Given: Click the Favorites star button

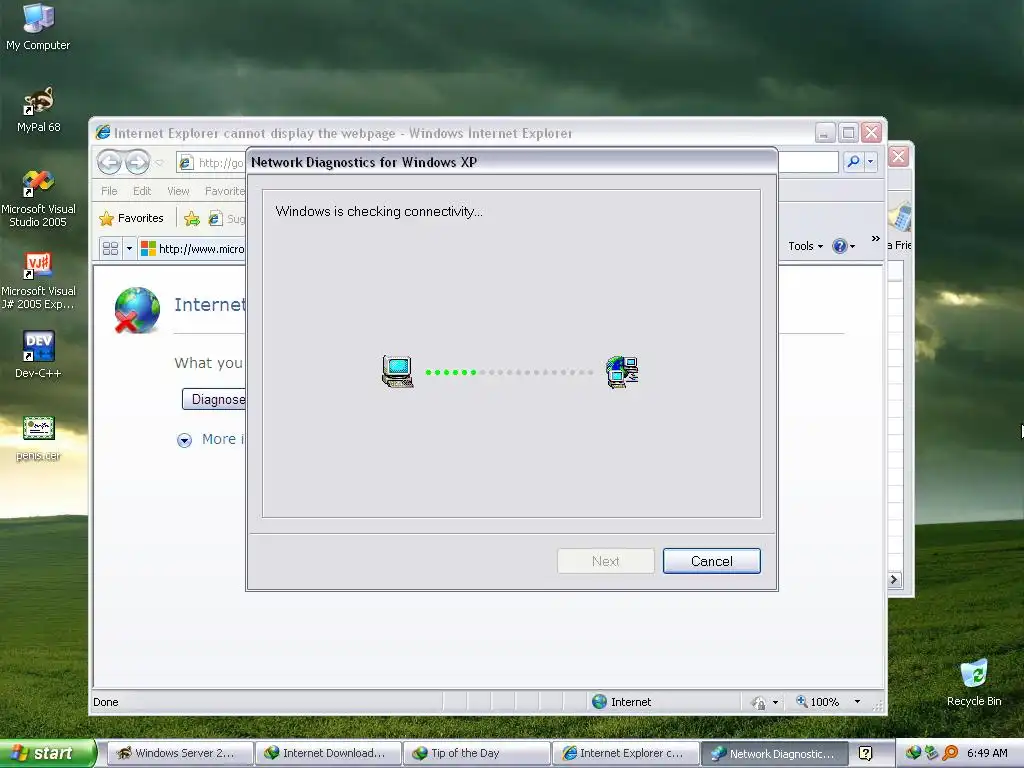Looking at the screenshot, I should (x=131, y=218).
